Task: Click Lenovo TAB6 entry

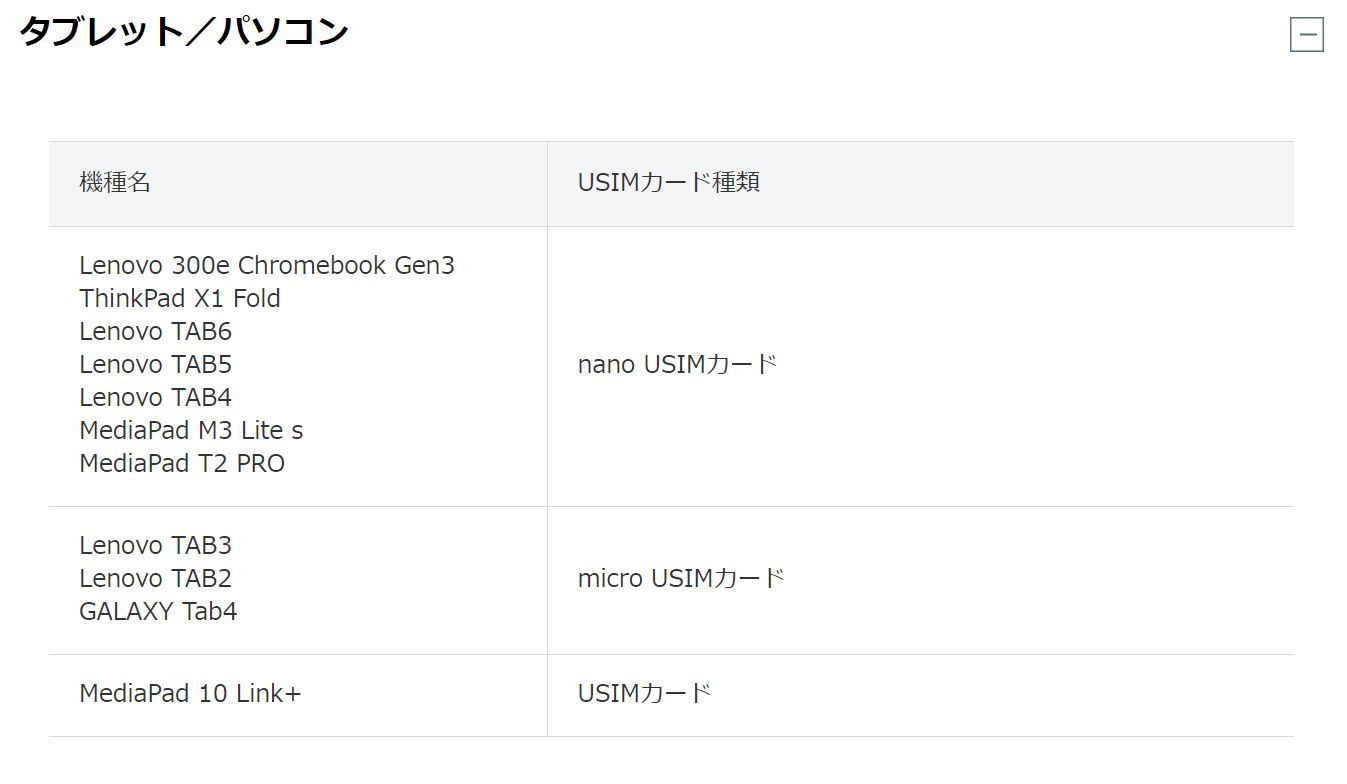Action: point(155,331)
